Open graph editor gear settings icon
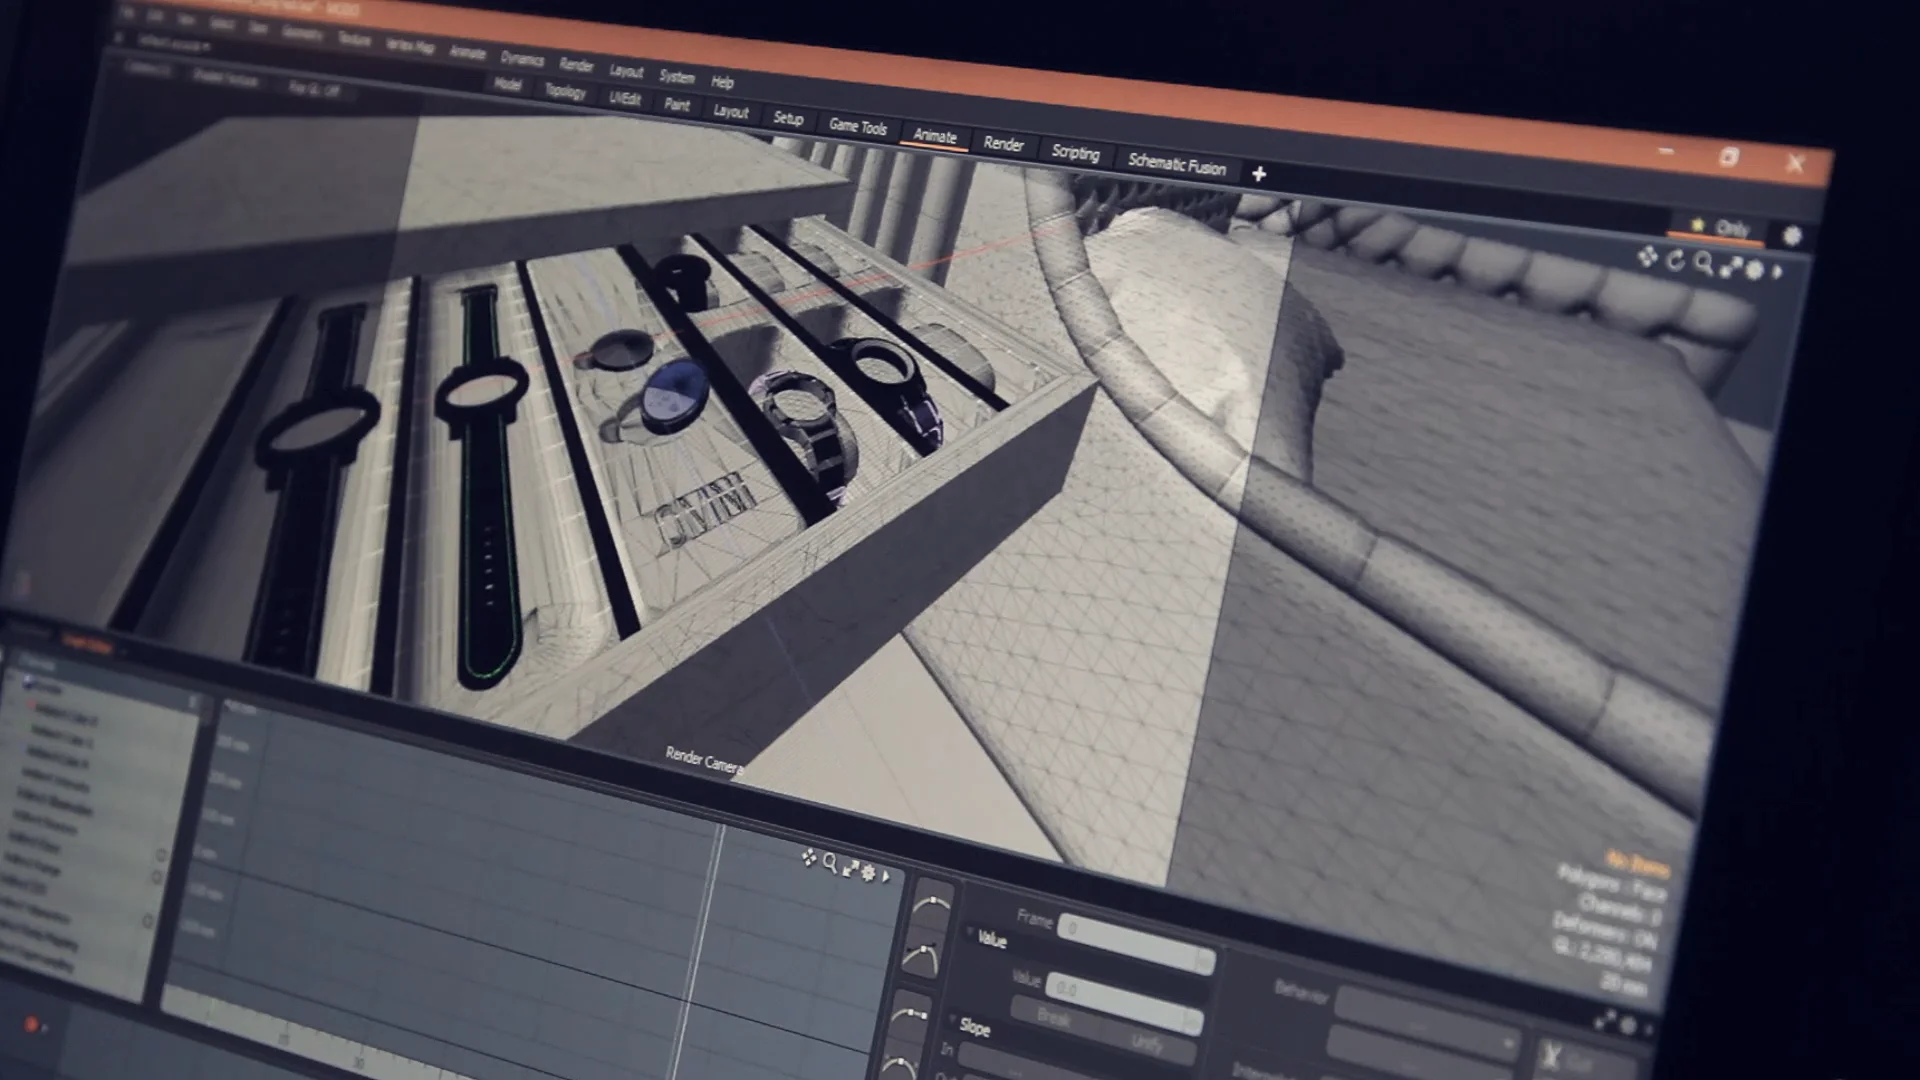The width and height of the screenshot is (1920, 1080). (x=868, y=873)
